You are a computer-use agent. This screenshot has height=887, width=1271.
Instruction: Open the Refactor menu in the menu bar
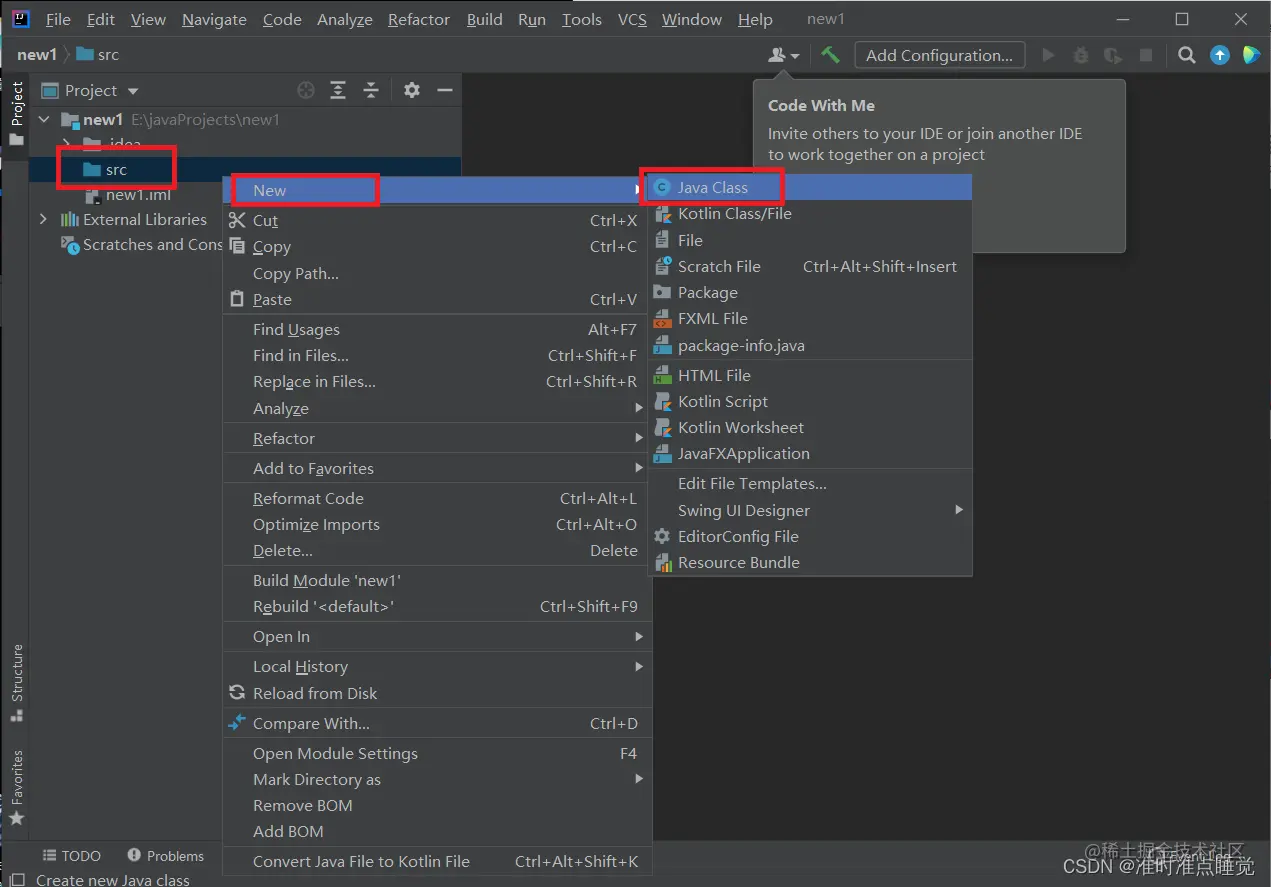tap(418, 19)
